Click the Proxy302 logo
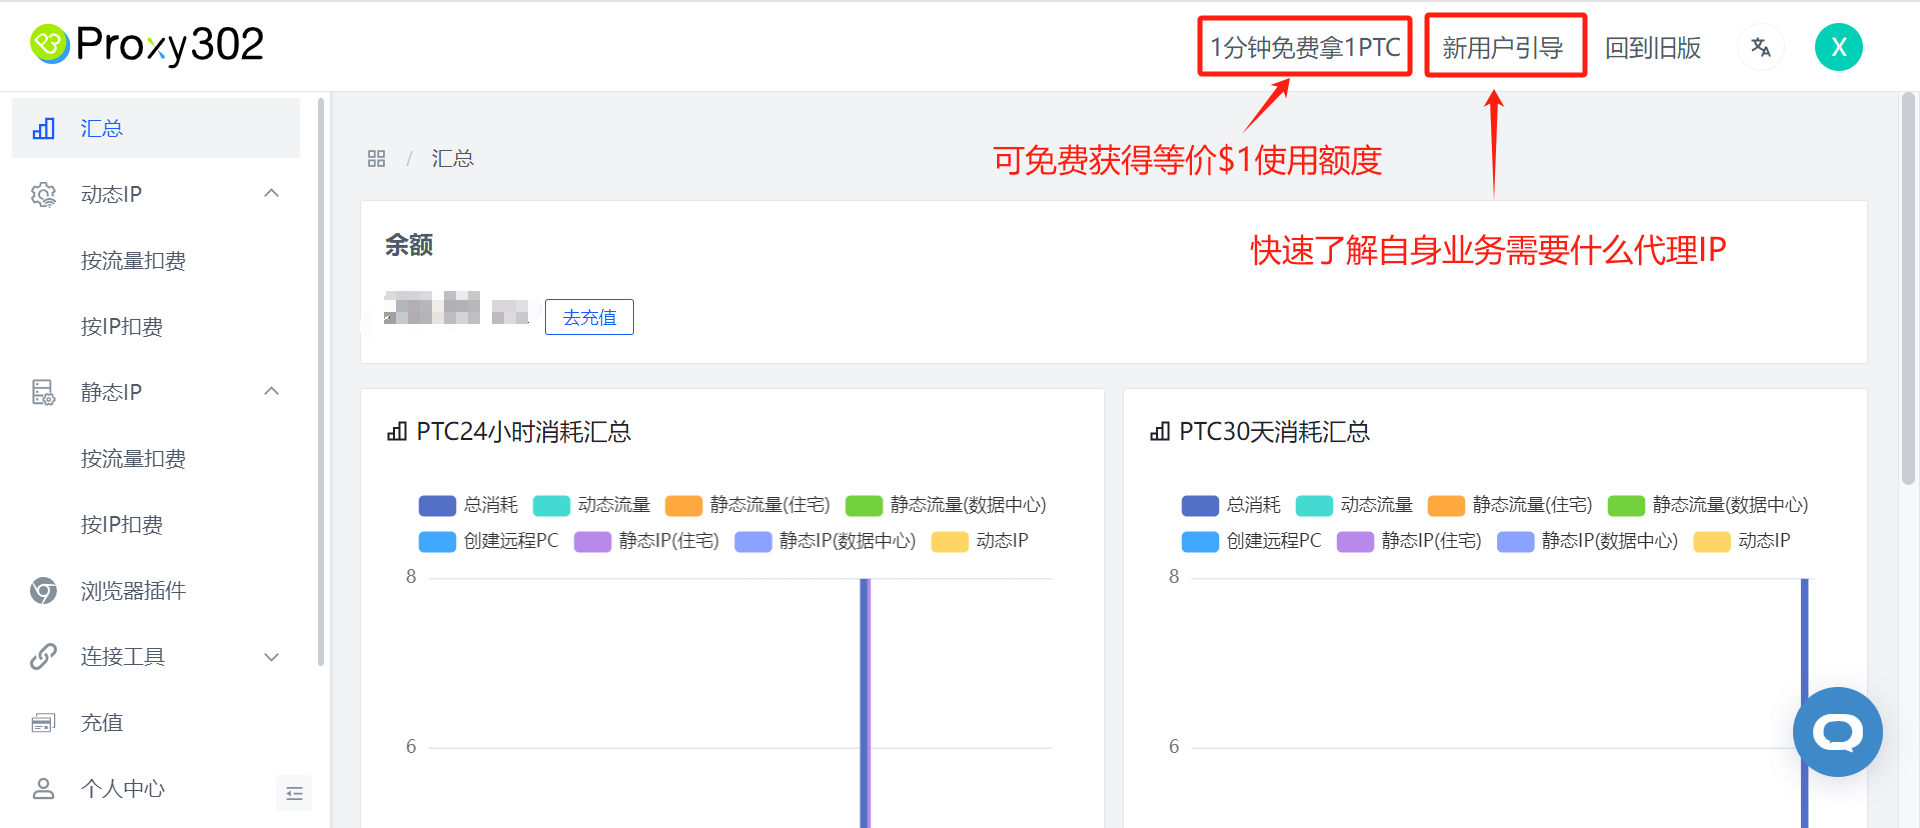Viewport: 1920px width, 828px height. [x=147, y=44]
